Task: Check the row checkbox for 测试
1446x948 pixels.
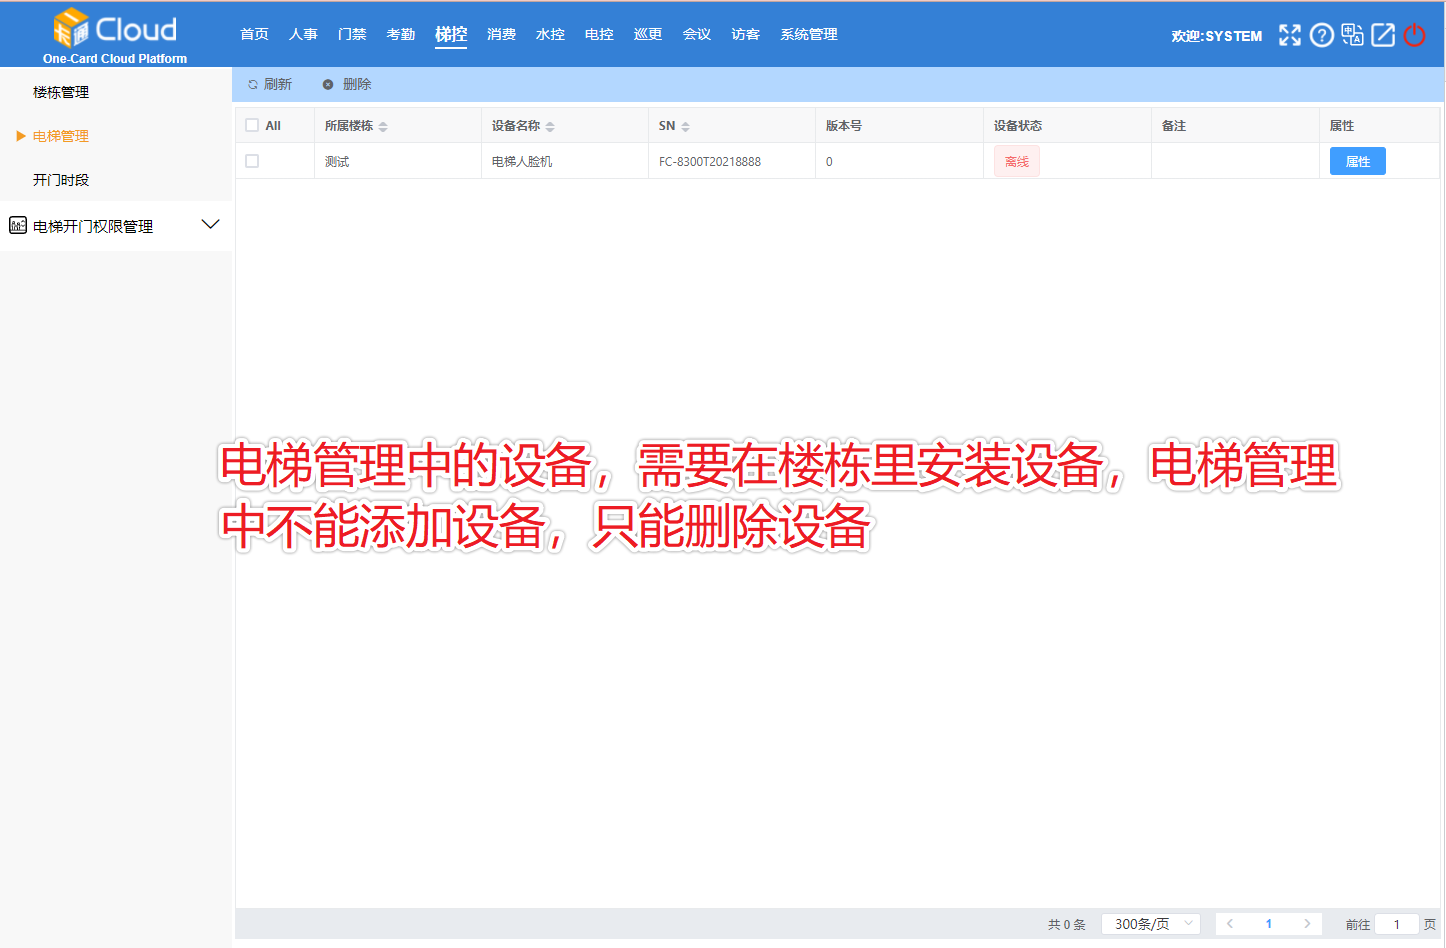Action: pos(252,161)
